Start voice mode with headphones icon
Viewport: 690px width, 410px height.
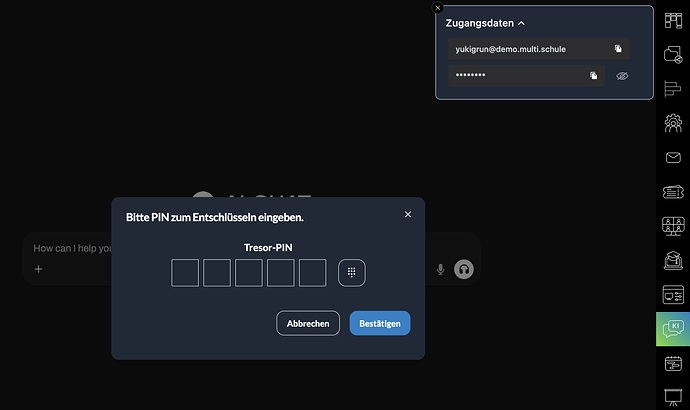coord(463,269)
